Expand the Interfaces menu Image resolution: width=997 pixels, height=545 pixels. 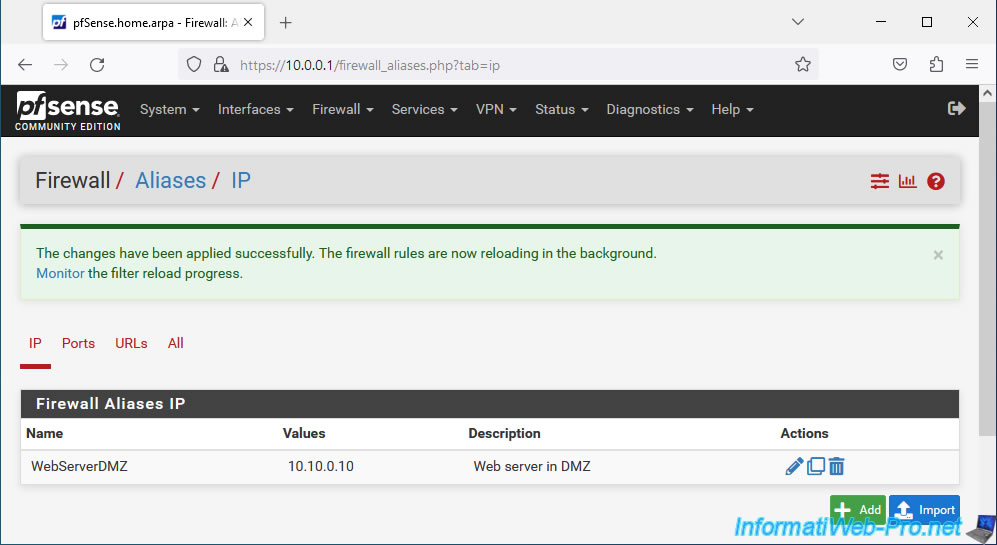click(x=256, y=109)
